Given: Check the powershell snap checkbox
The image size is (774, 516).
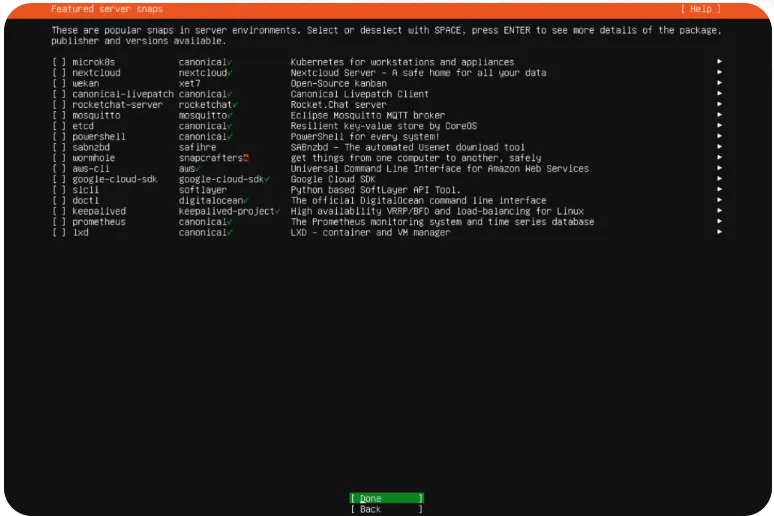Looking at the screenshot, I should [x=59, y=137].
